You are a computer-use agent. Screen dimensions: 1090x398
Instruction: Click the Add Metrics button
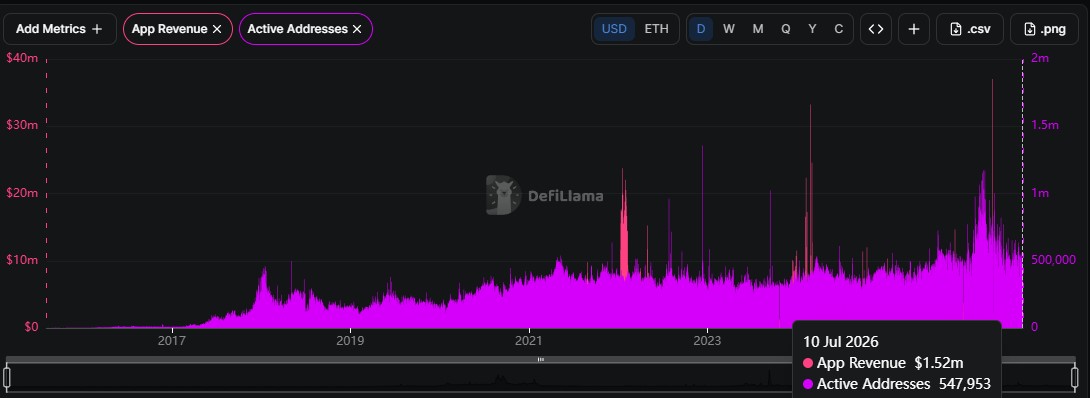point(60,29)
